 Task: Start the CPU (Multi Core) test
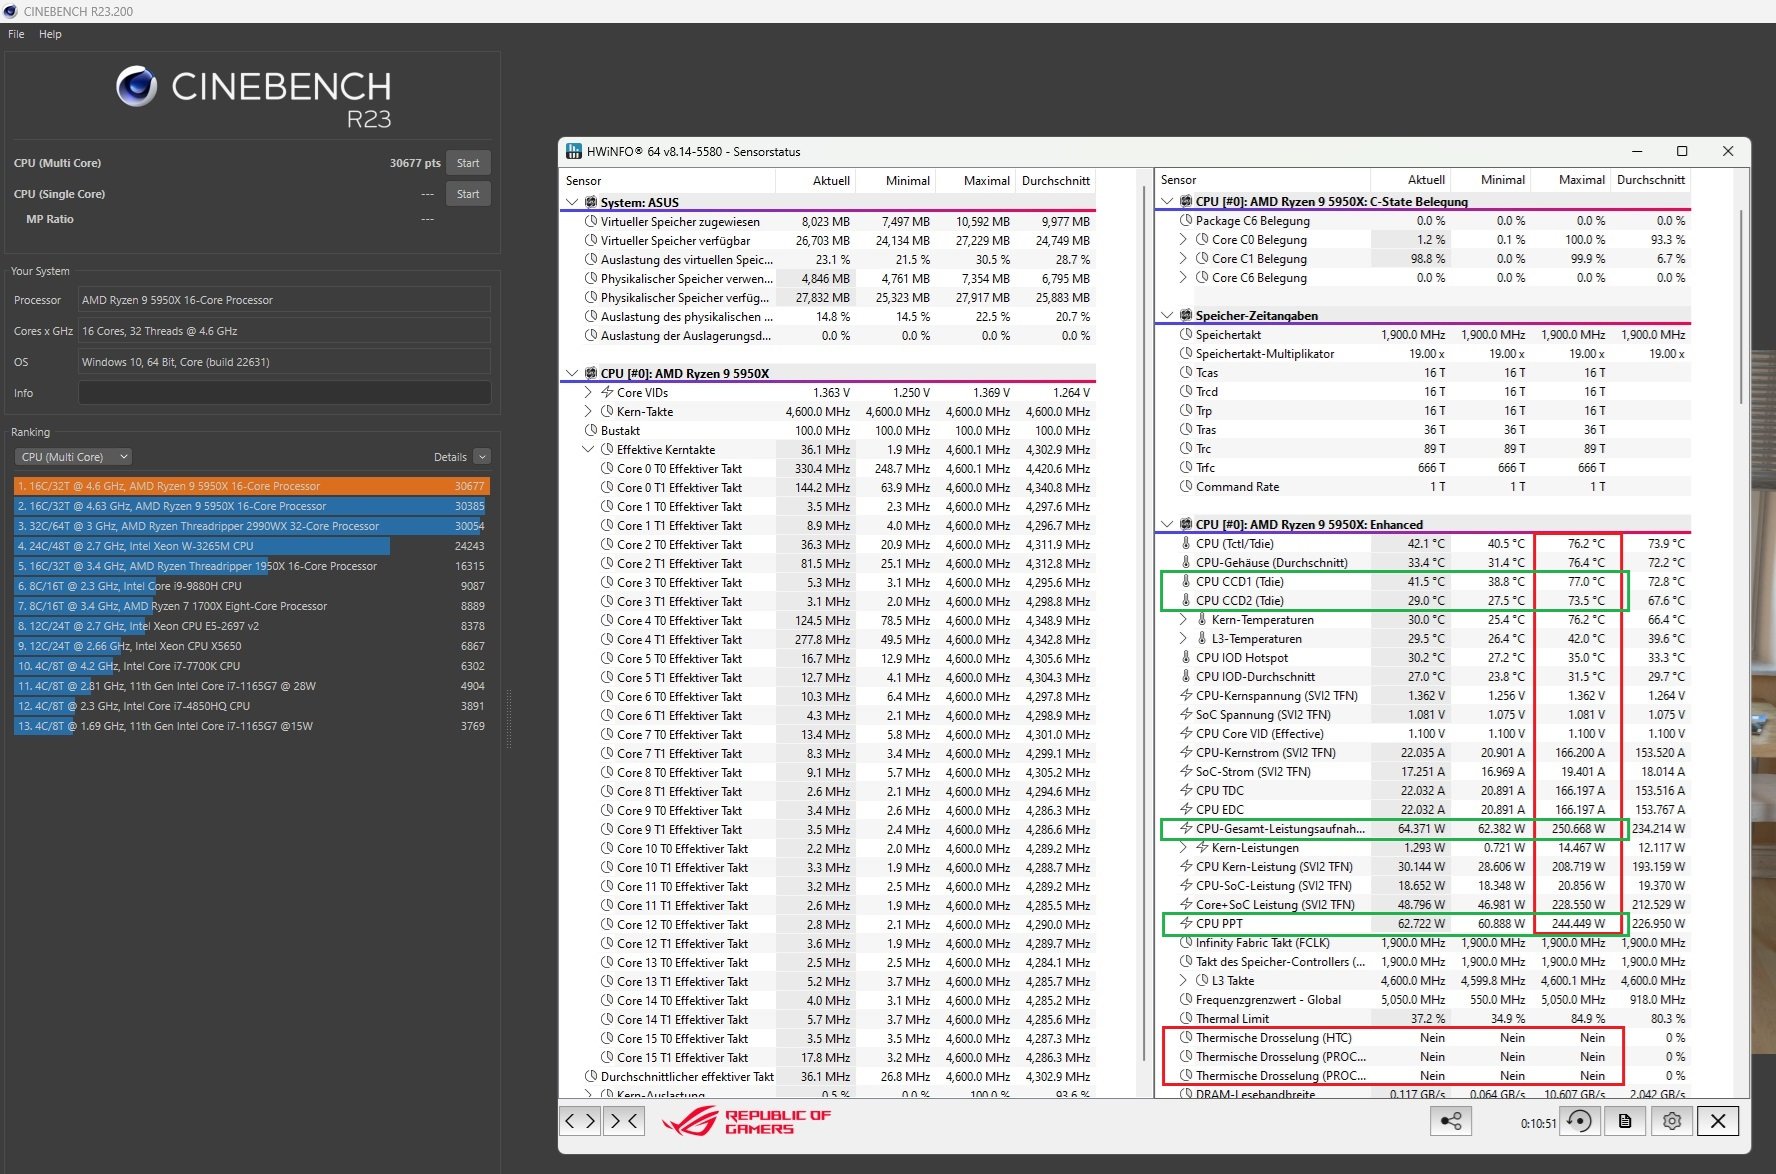pos(468,163)
